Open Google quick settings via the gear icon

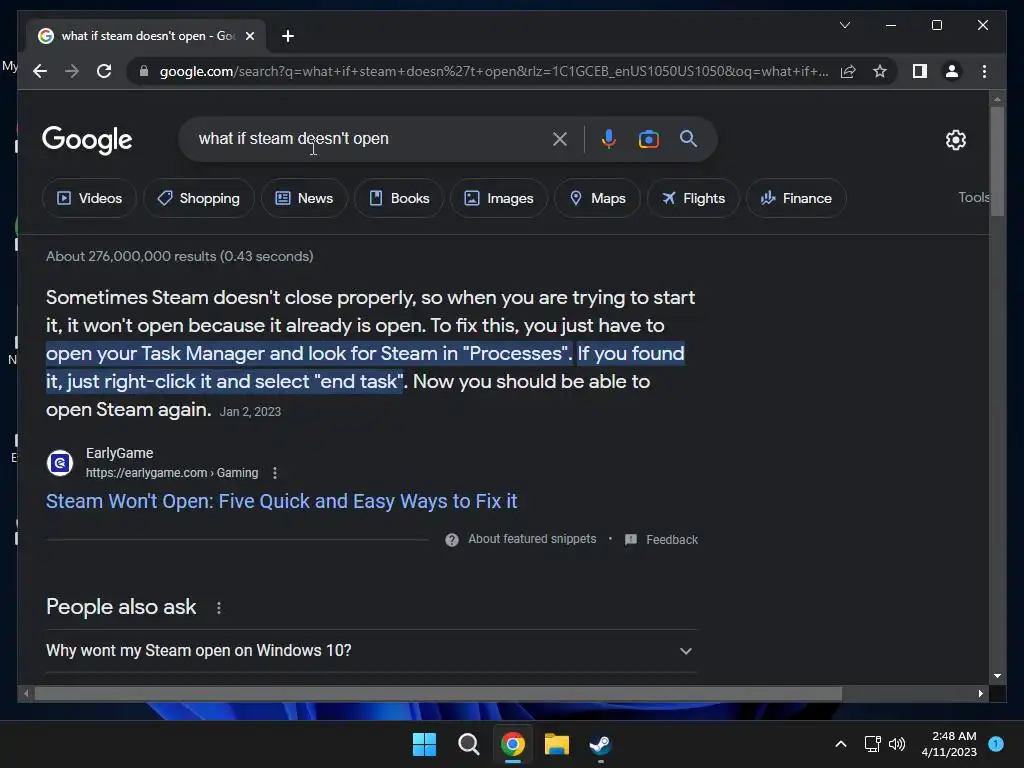point(955,139)
